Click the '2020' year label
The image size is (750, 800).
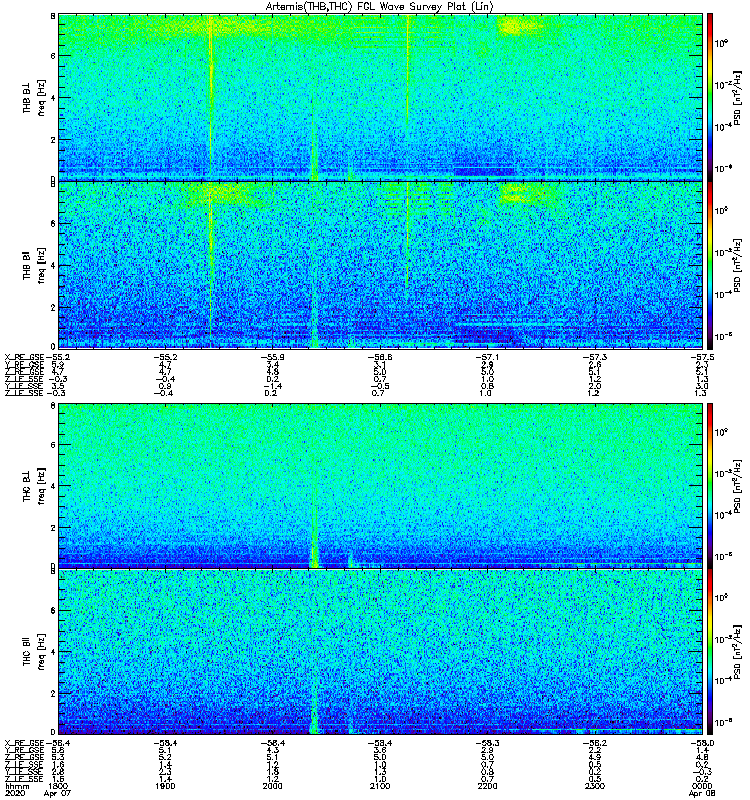point(13,793)
